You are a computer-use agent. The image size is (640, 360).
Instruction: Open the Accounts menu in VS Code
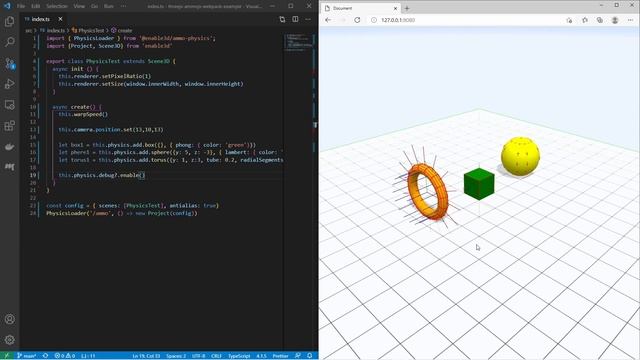click(x=9, y=319)
